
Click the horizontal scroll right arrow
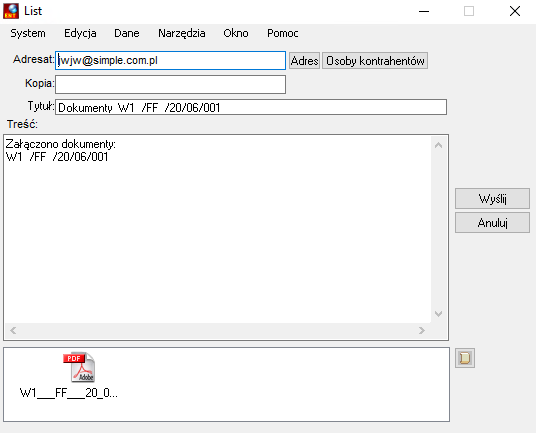coord(422,330)
